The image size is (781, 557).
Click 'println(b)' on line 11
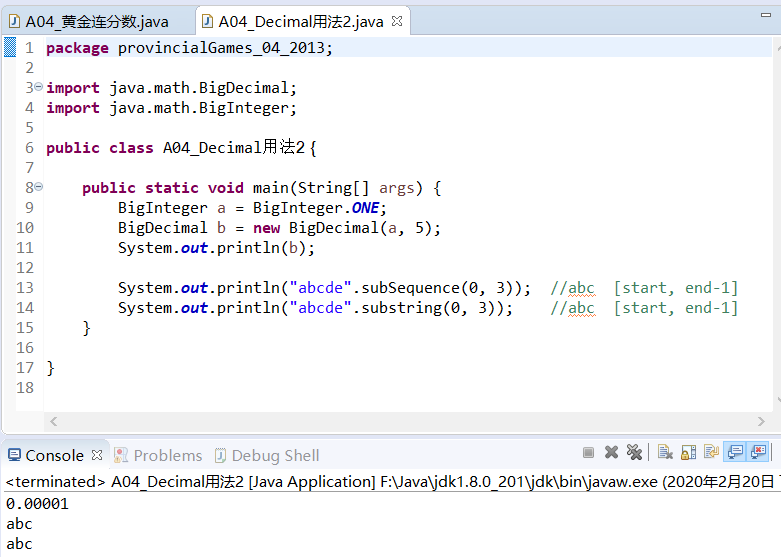coord(261,248)
